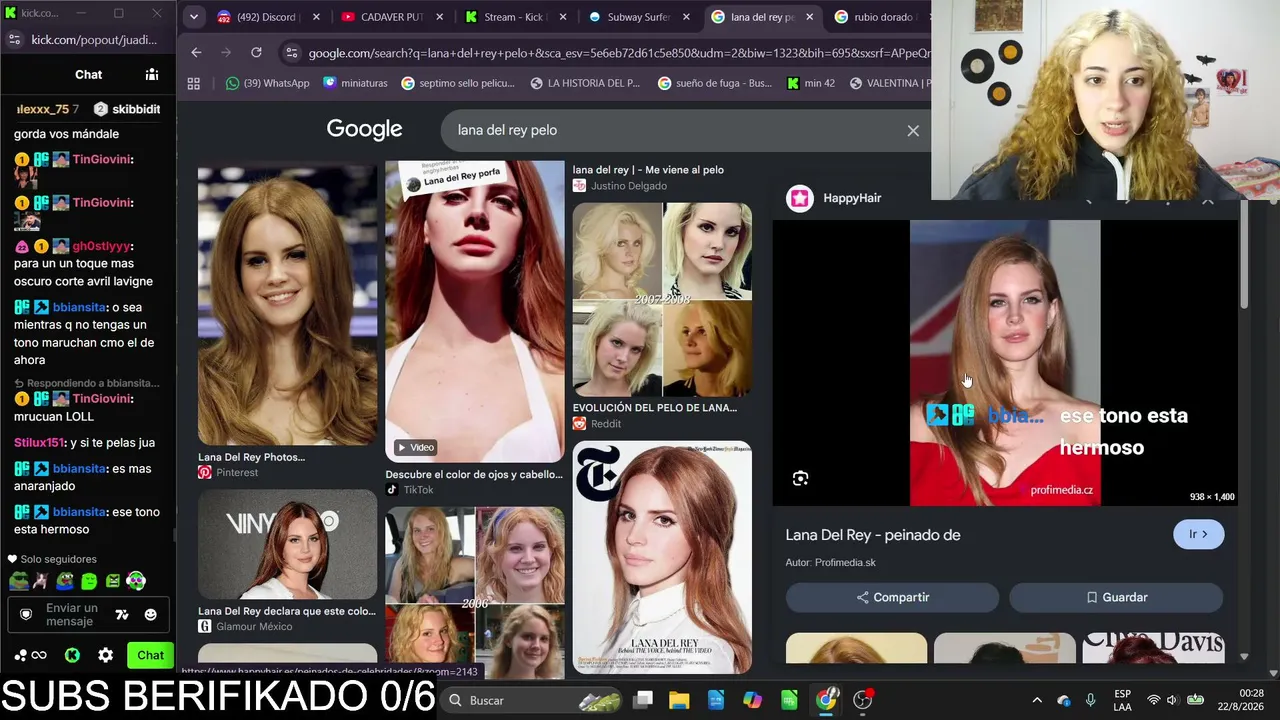Open HappyHair source link in preview
1280x720 pixels.
(834, 198)
